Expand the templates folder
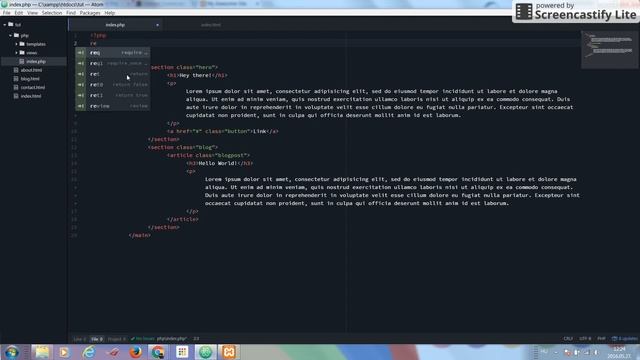This screenshot has width=640, height=360. pos(16,44)
